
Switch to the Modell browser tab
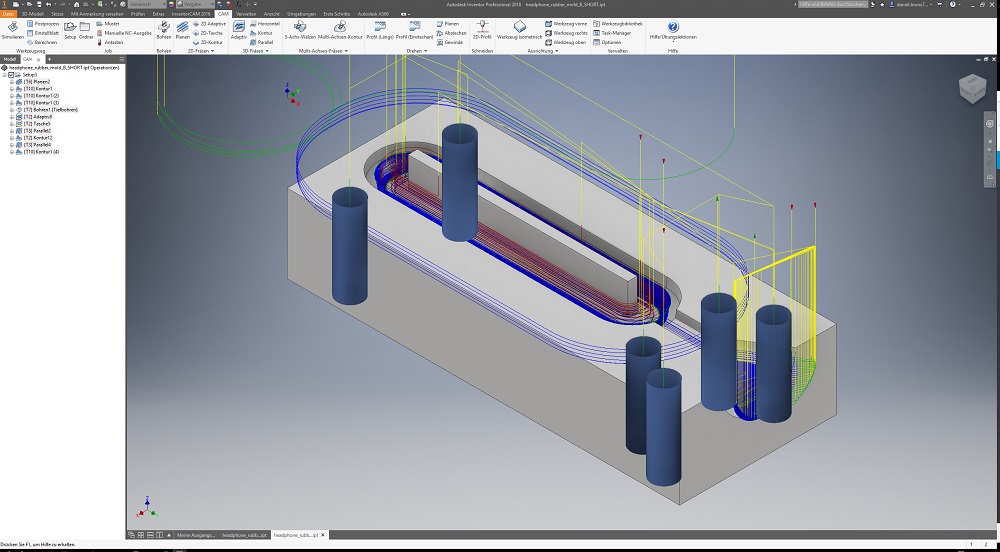9,59
